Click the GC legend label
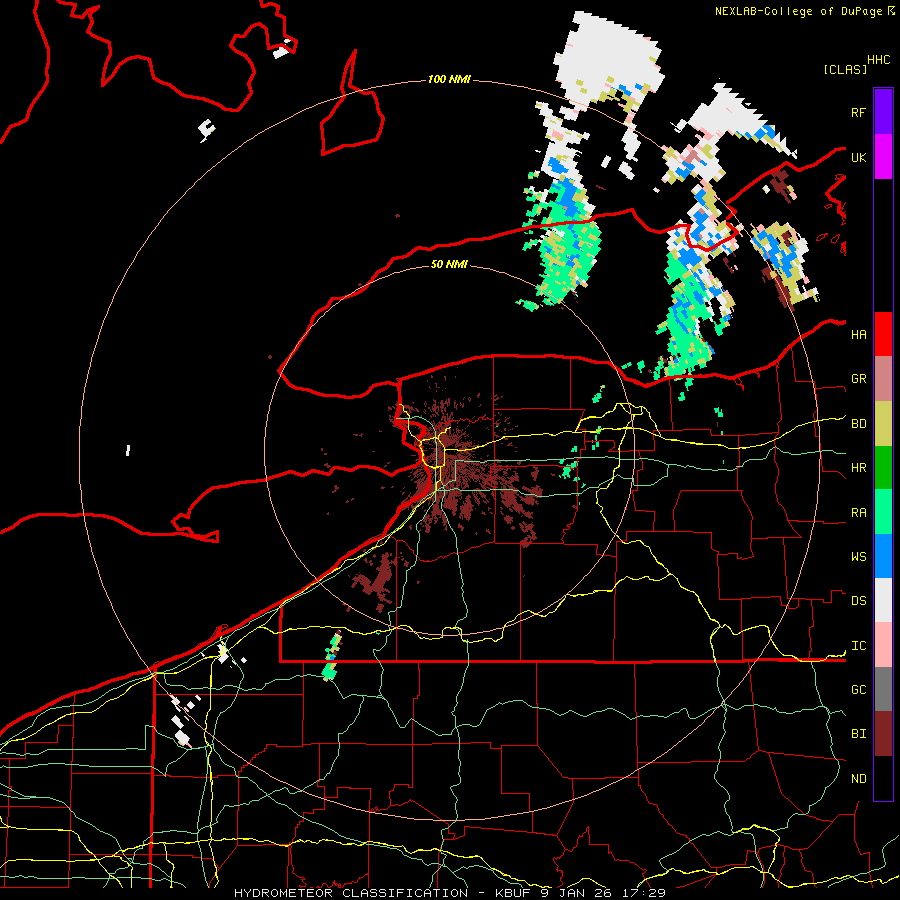This screenshot has width=900, height=900. (x=858, y=689)
